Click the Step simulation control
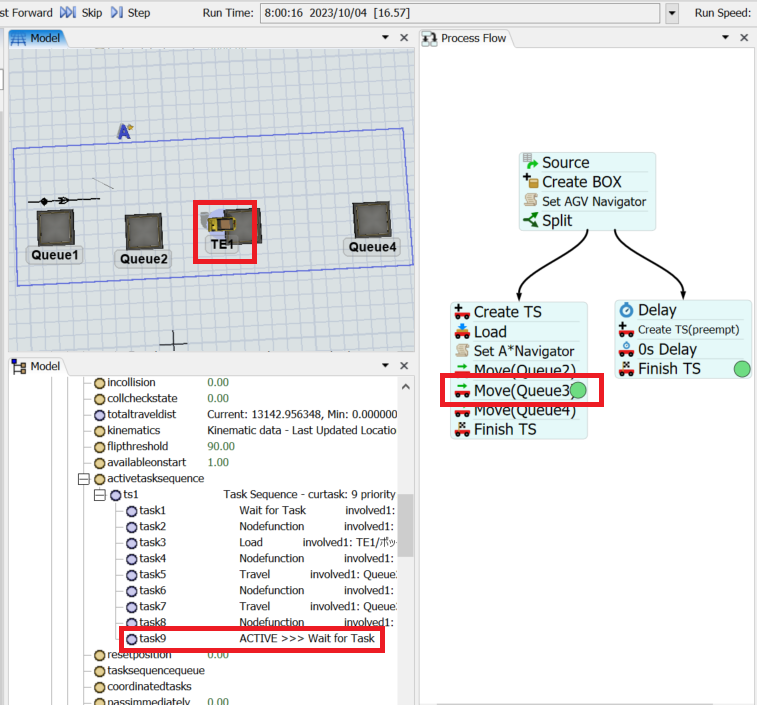This screenshot has width=757, height=705. point(130,13)
